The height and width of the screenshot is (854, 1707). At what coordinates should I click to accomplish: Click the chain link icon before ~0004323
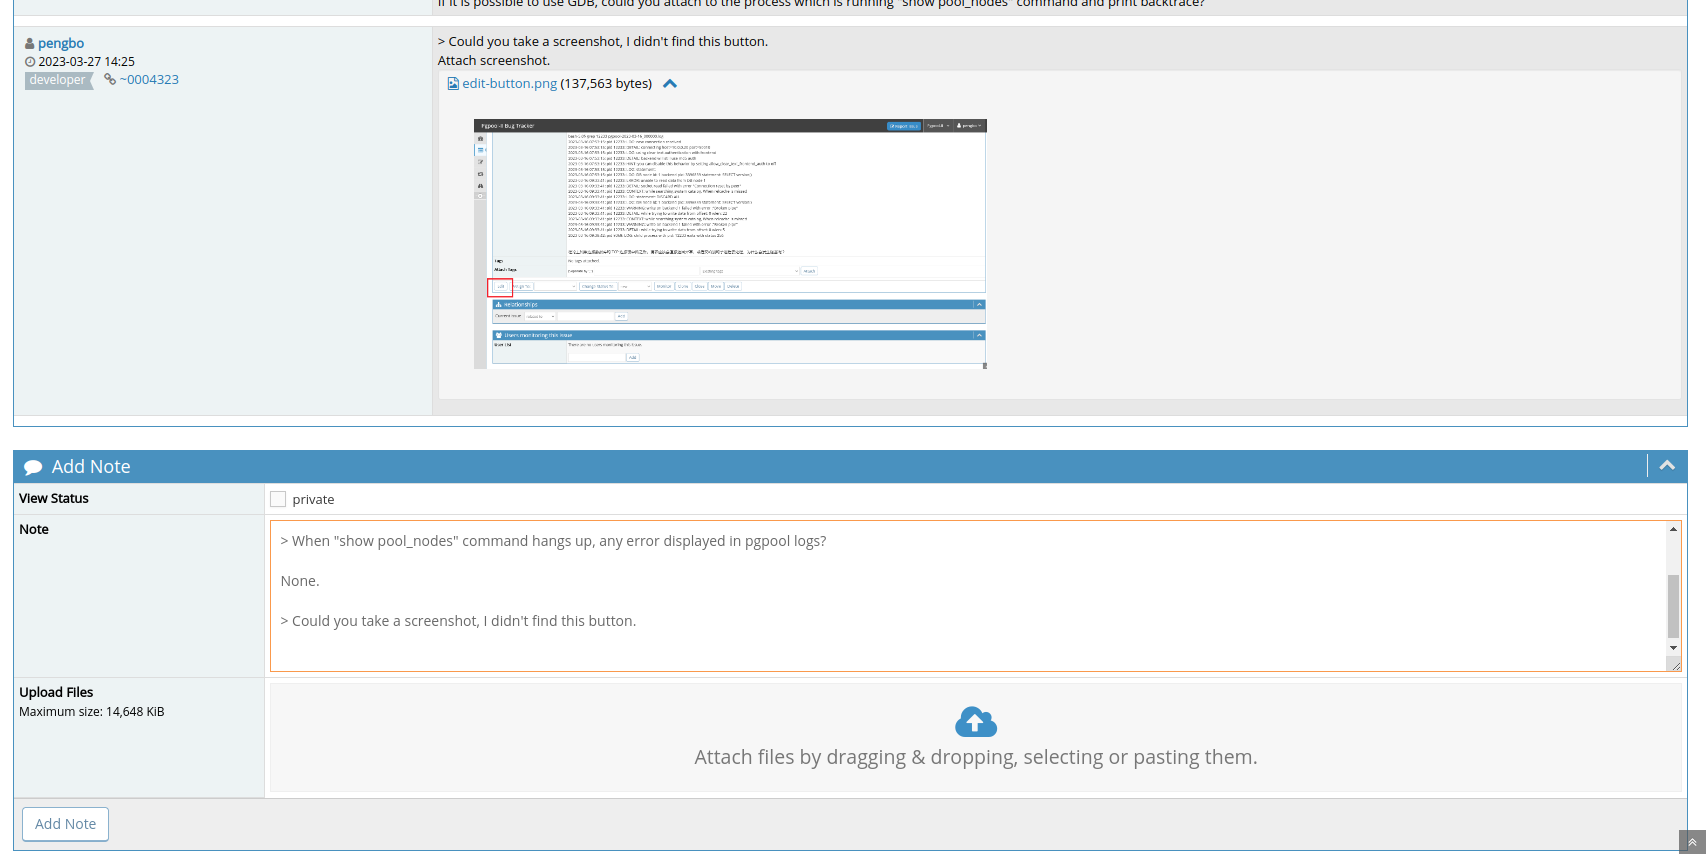(110, 80)
